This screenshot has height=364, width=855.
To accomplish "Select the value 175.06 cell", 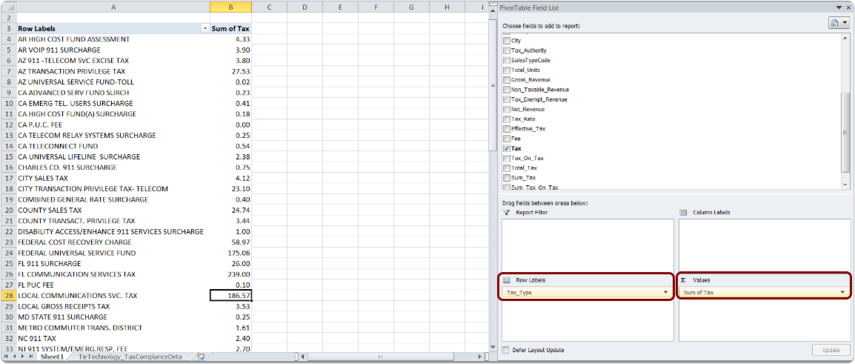I will click(231, 253).
